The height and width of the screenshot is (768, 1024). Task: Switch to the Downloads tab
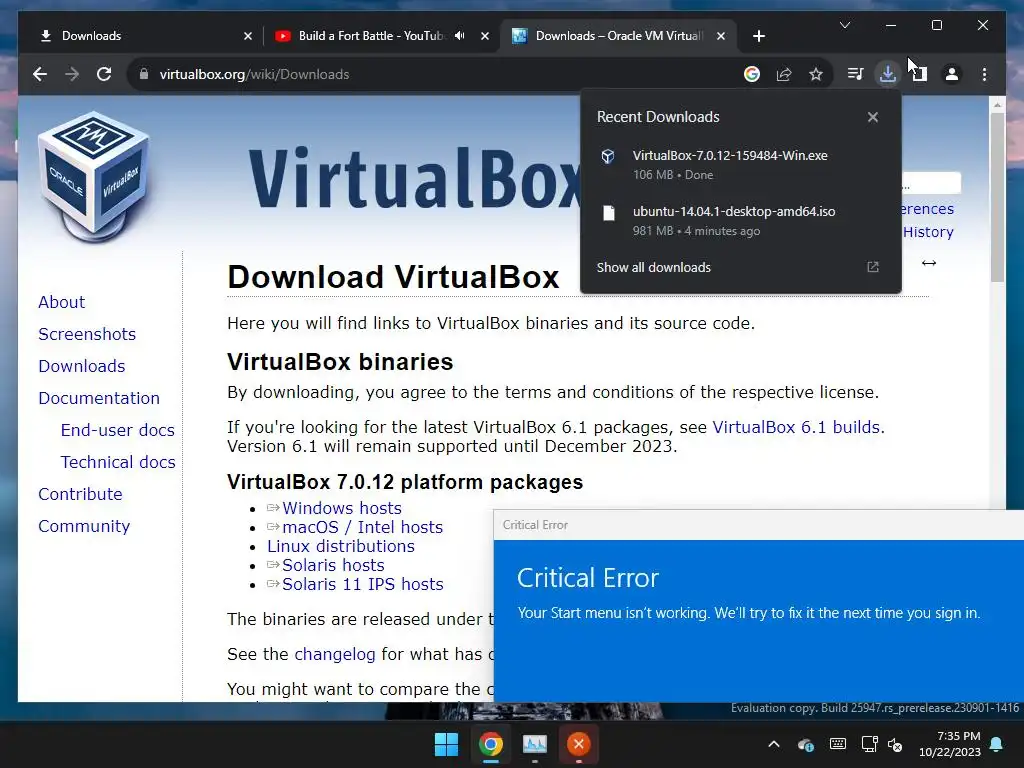pos(140,36)
